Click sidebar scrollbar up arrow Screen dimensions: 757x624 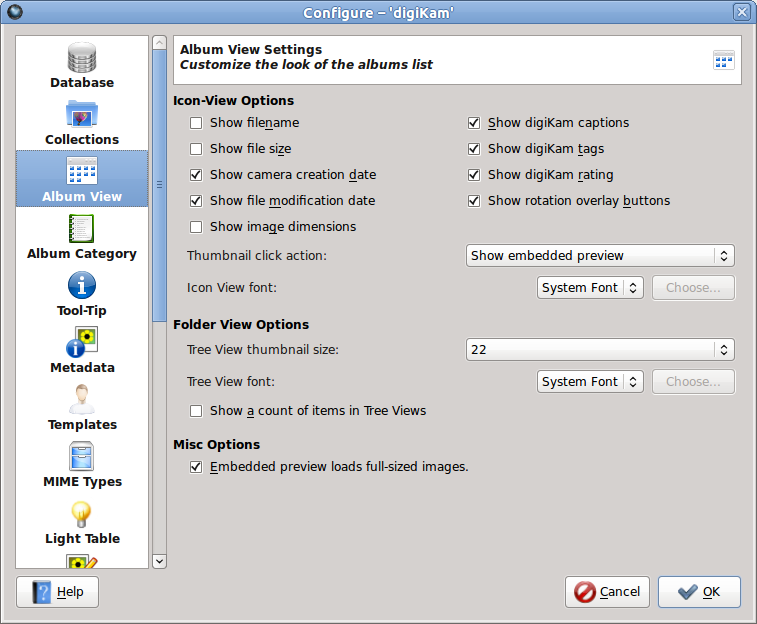159,43
